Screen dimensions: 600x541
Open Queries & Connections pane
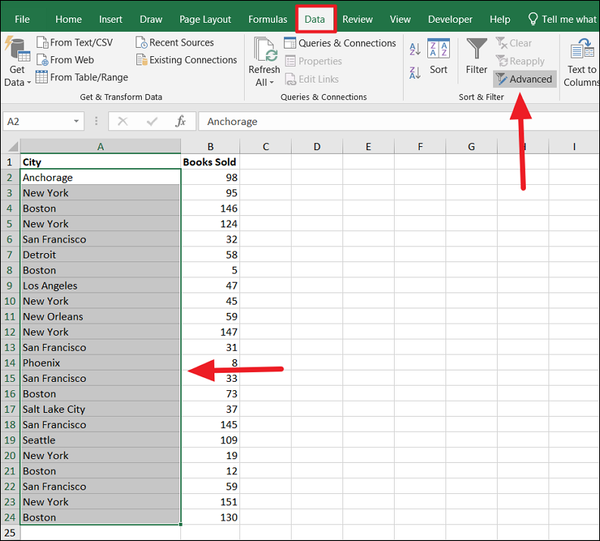tap(340, 43)
